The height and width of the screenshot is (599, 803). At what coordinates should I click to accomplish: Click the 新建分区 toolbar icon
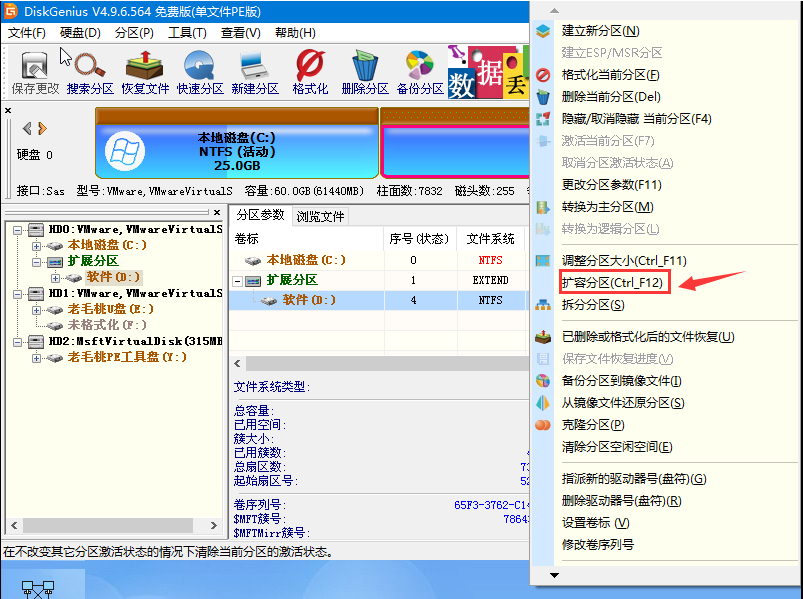255,72
